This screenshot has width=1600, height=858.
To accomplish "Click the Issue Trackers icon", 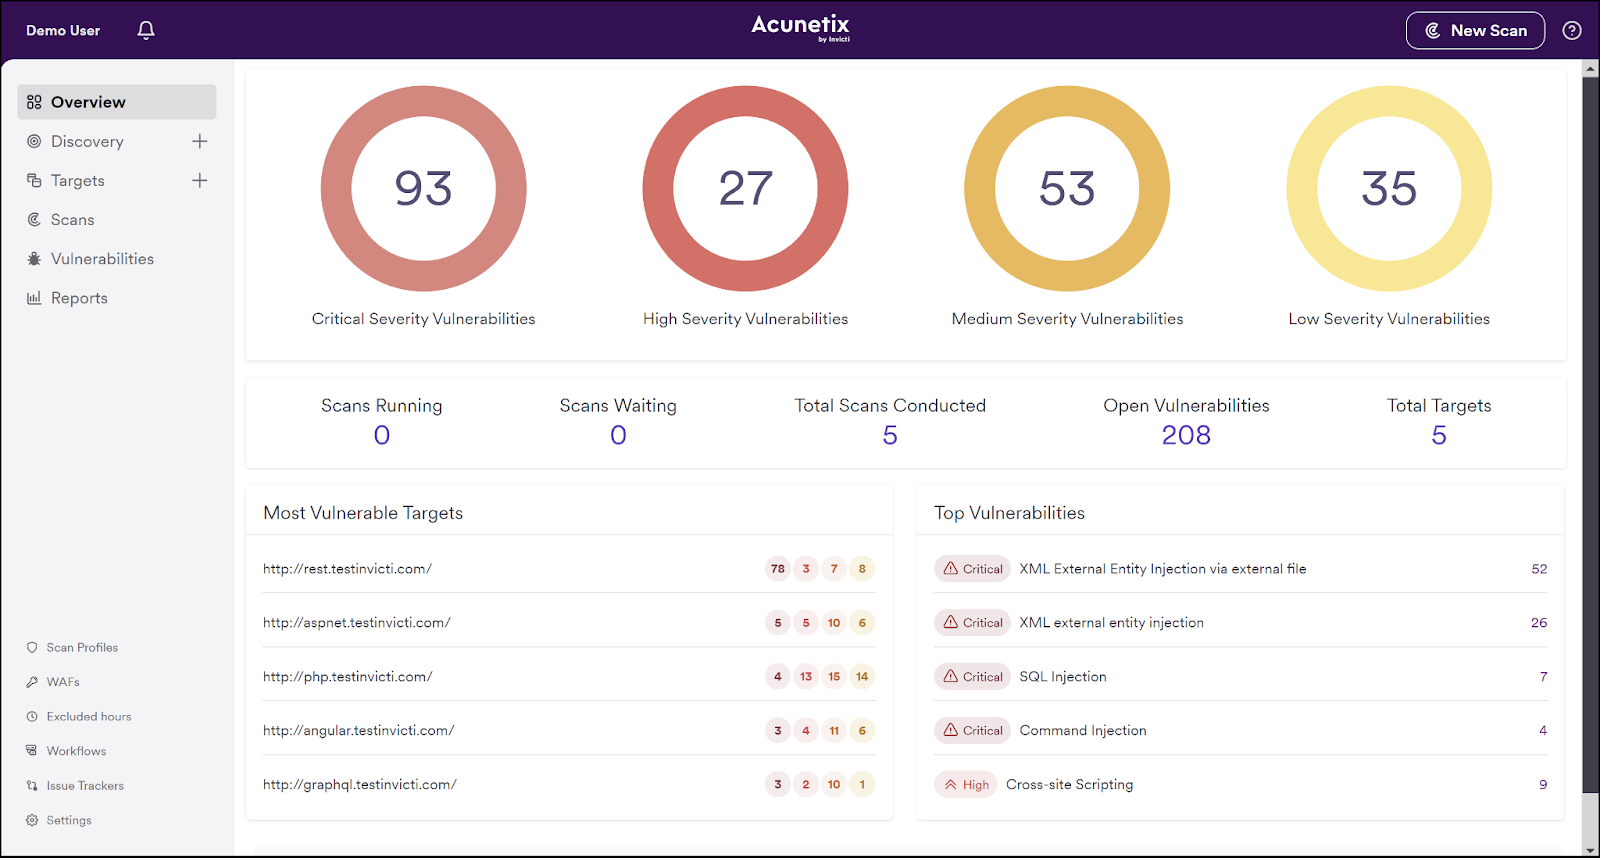I will [32, 786].
